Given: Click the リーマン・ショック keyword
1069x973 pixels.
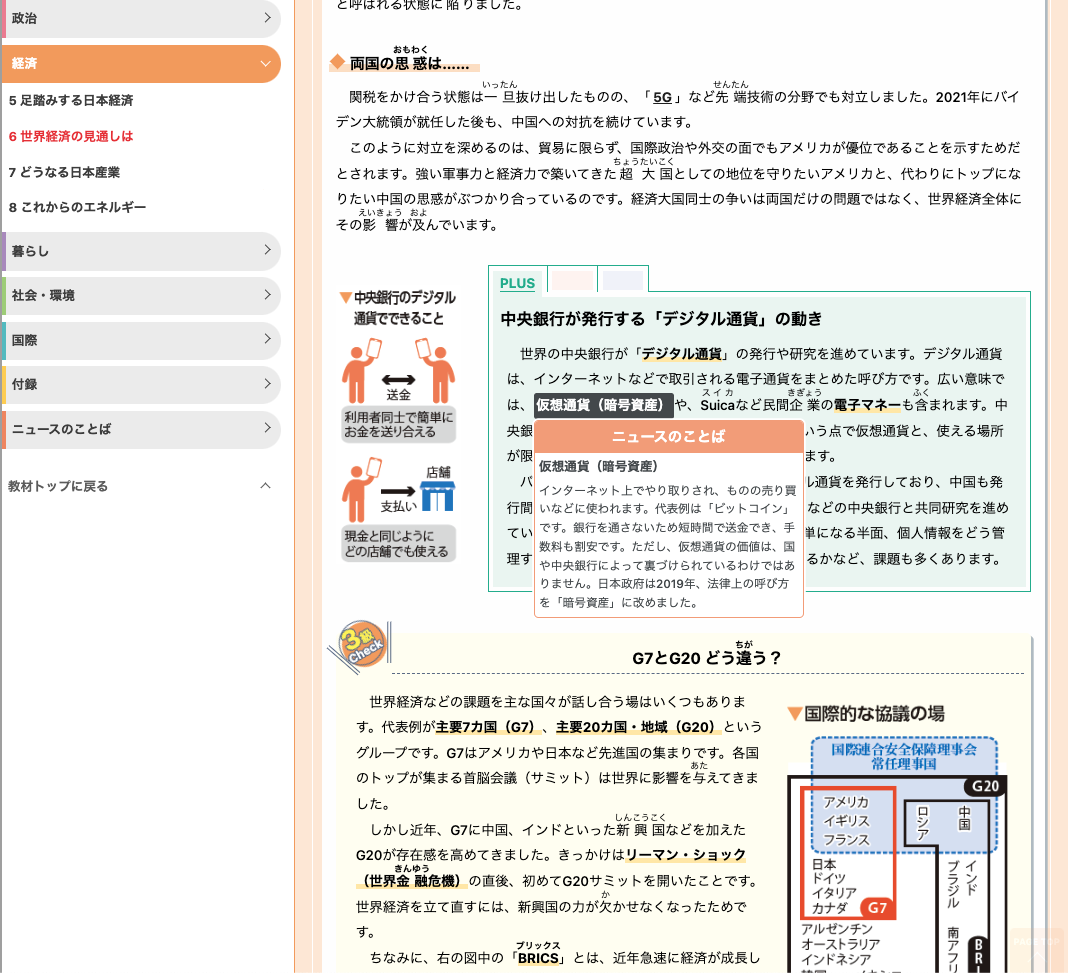Looking at the screenshot, I should coord(686,855).
